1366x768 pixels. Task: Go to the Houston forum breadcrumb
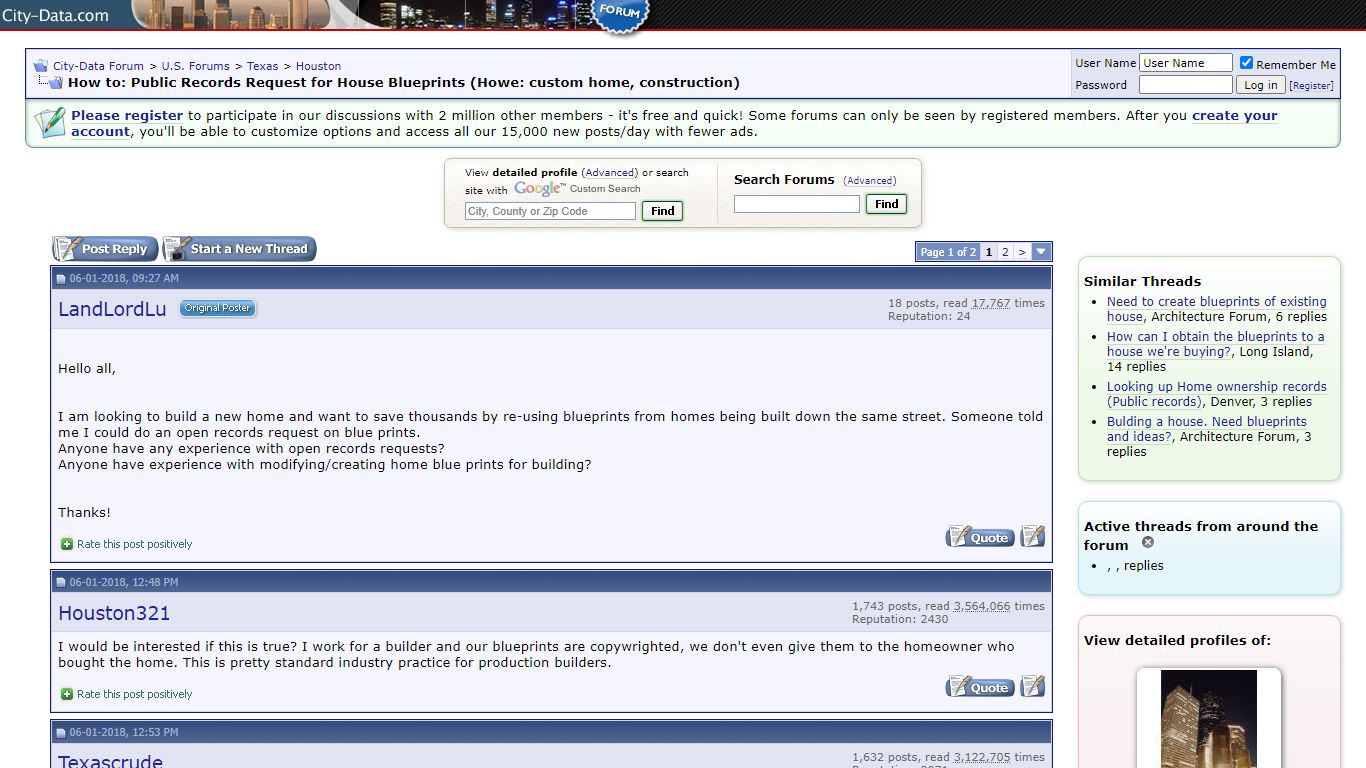pos(318,66)
